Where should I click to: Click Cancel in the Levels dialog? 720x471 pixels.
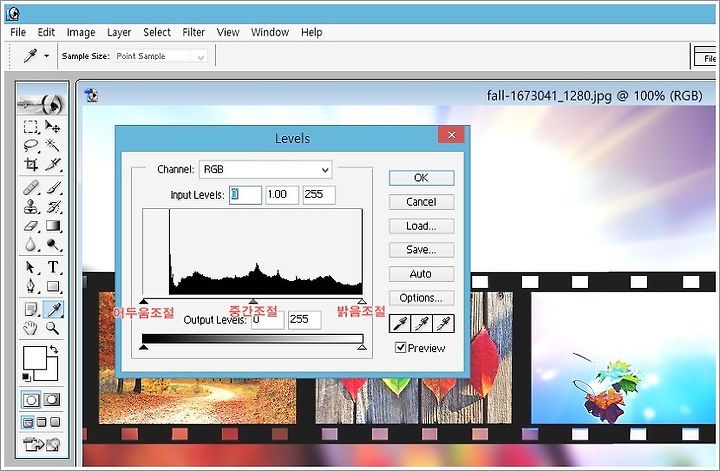422,202
